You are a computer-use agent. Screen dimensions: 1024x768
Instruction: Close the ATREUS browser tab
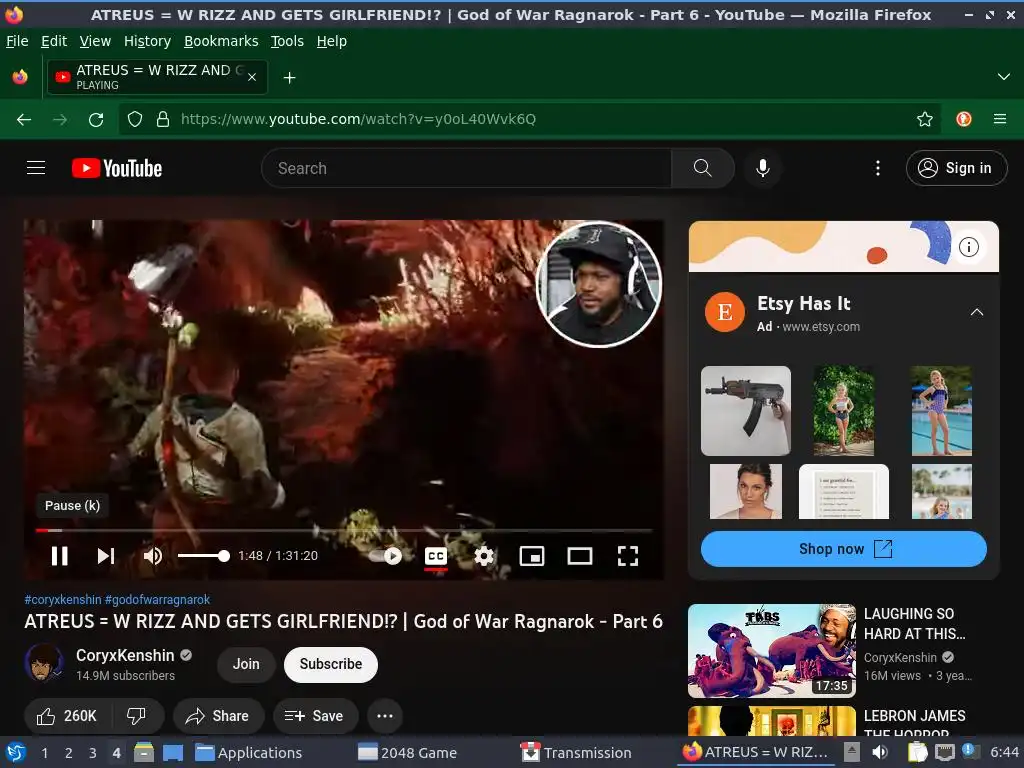(x=252, y=77)
